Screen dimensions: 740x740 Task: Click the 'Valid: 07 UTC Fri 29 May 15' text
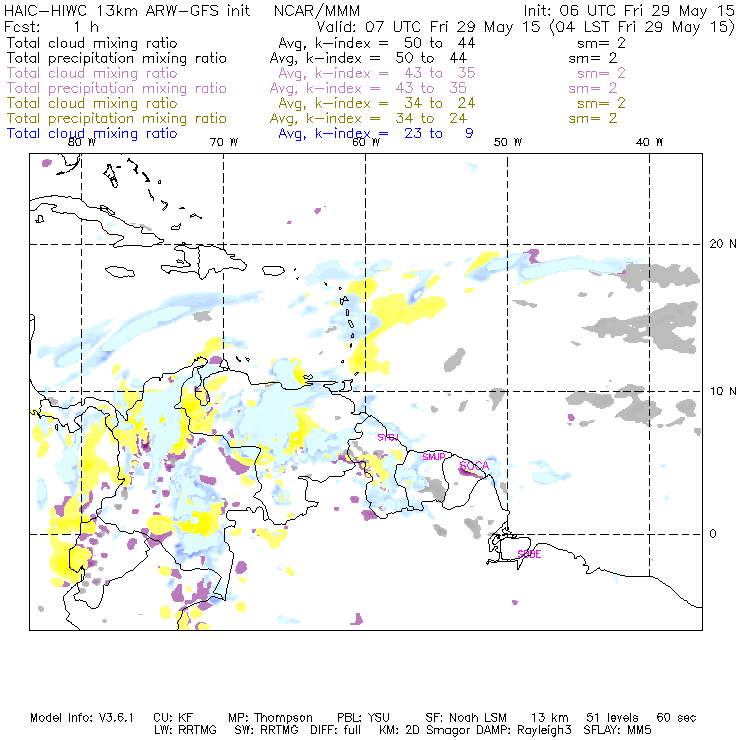click(428, 27)
